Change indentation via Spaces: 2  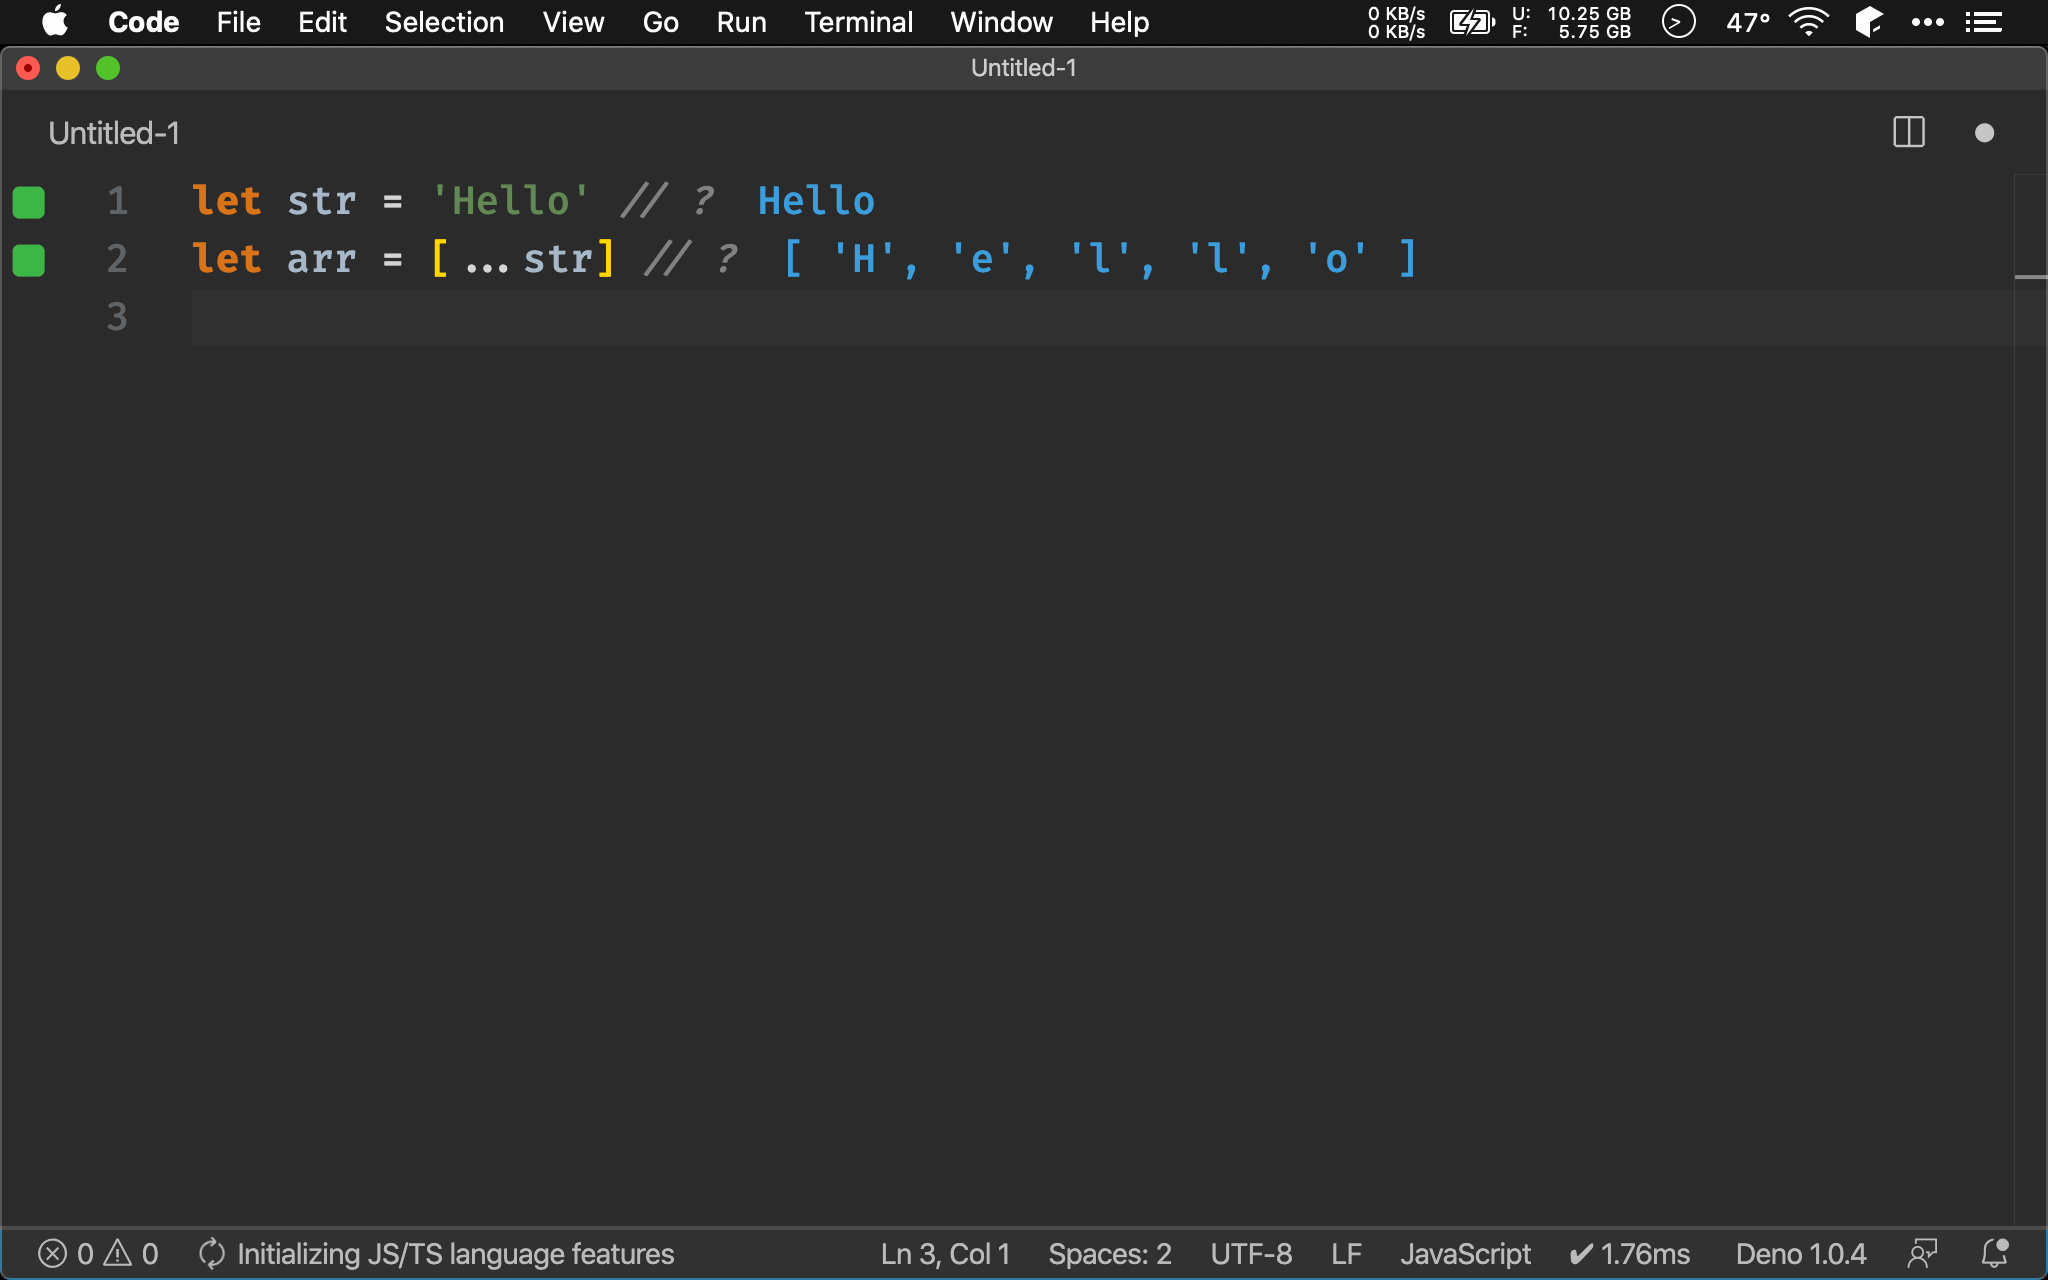(x=1109, y=1254)
